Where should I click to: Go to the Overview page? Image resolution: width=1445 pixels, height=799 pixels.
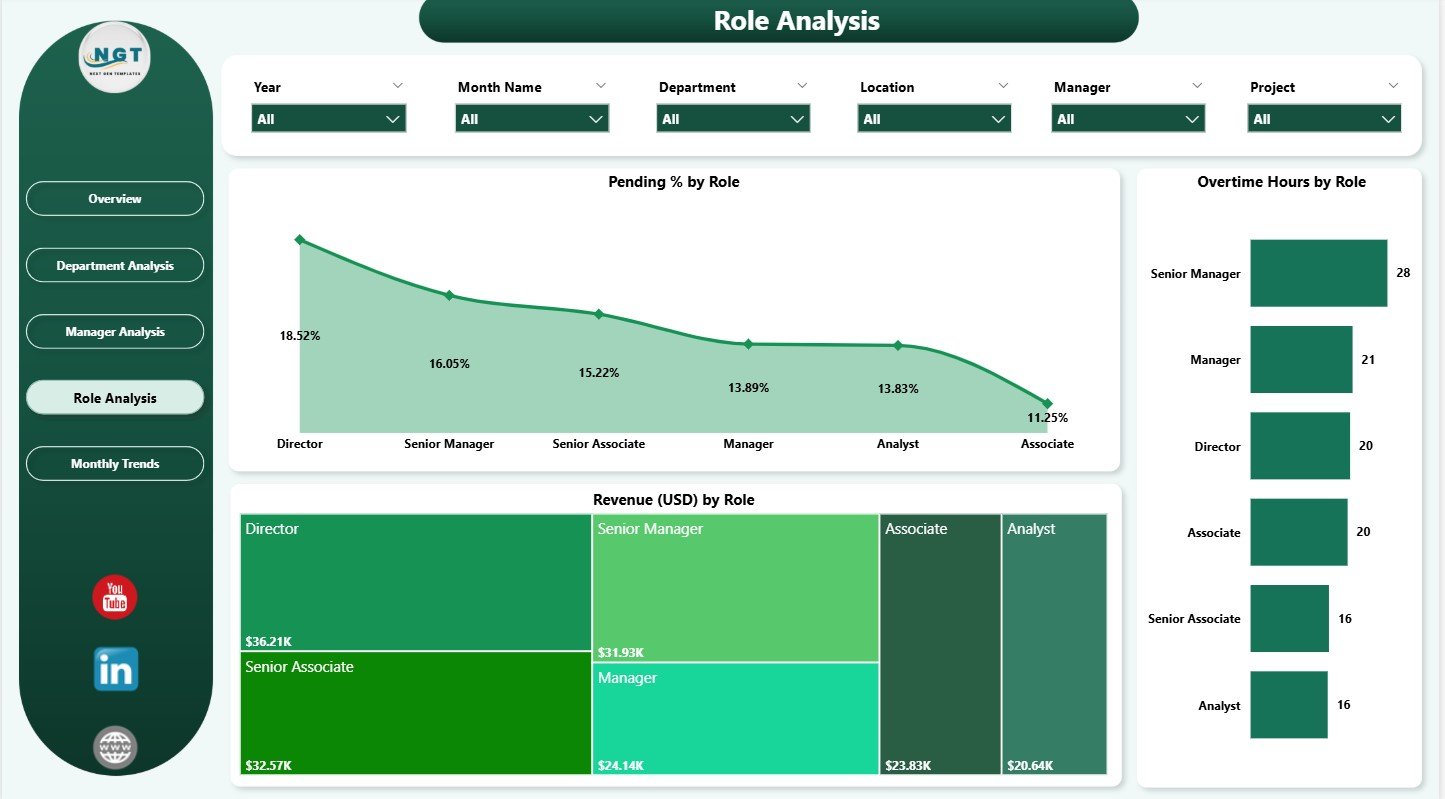coord(115,199)
